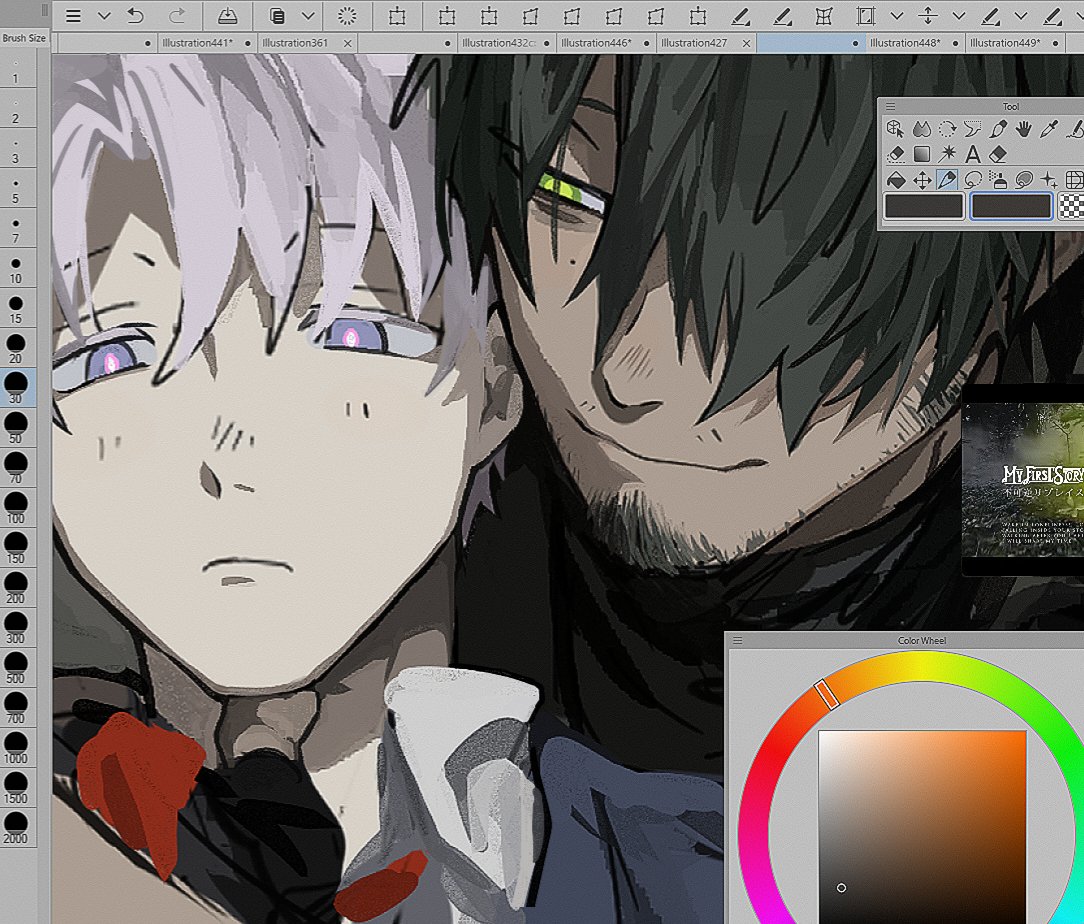Select the highlighted brush size 30

coord(15,388)
